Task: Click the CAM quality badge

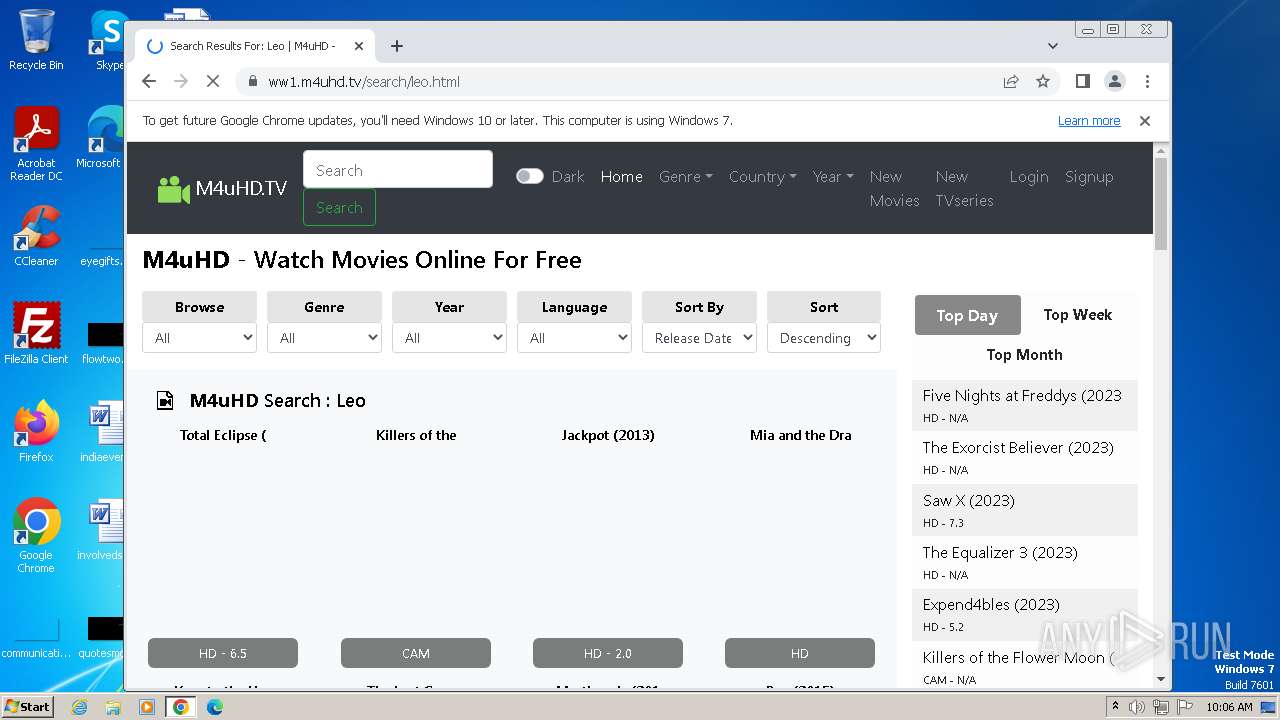Action: click(416, 653)
